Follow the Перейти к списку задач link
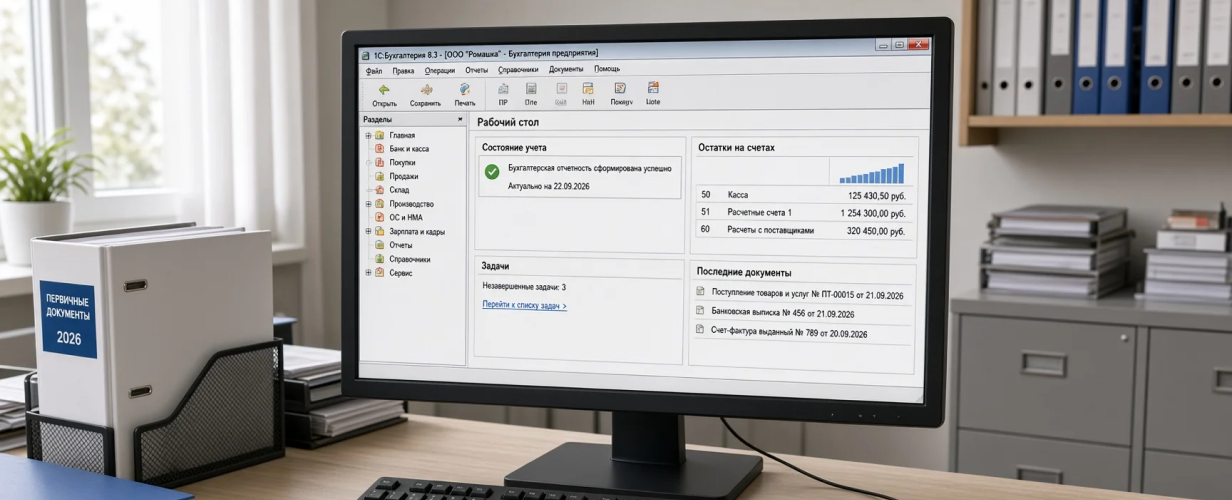The width and height of the screenshot is (1232, 500). [x=524, y=306]
